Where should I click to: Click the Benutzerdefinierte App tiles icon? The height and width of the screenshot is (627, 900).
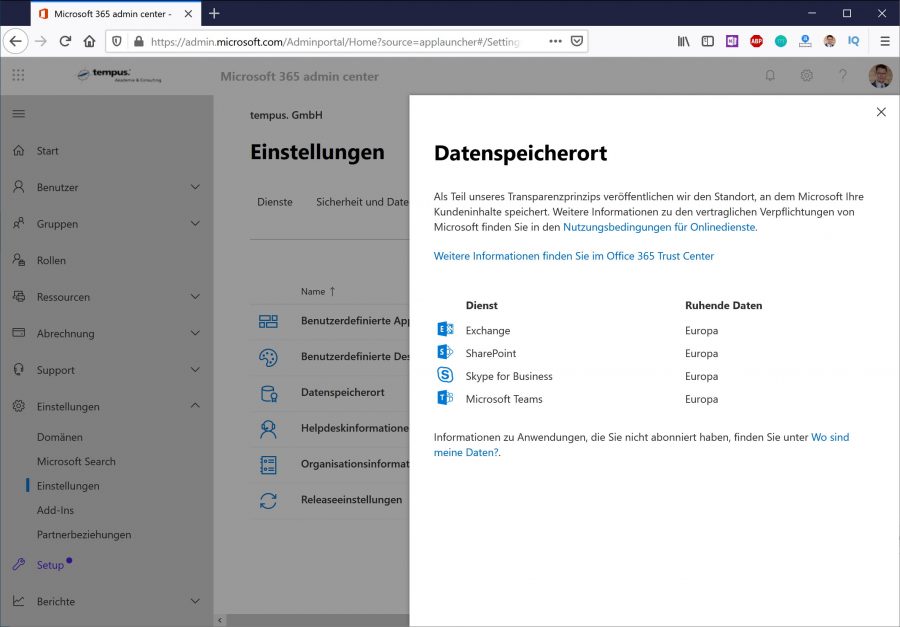pyautogui.click(x=268, y=321)
